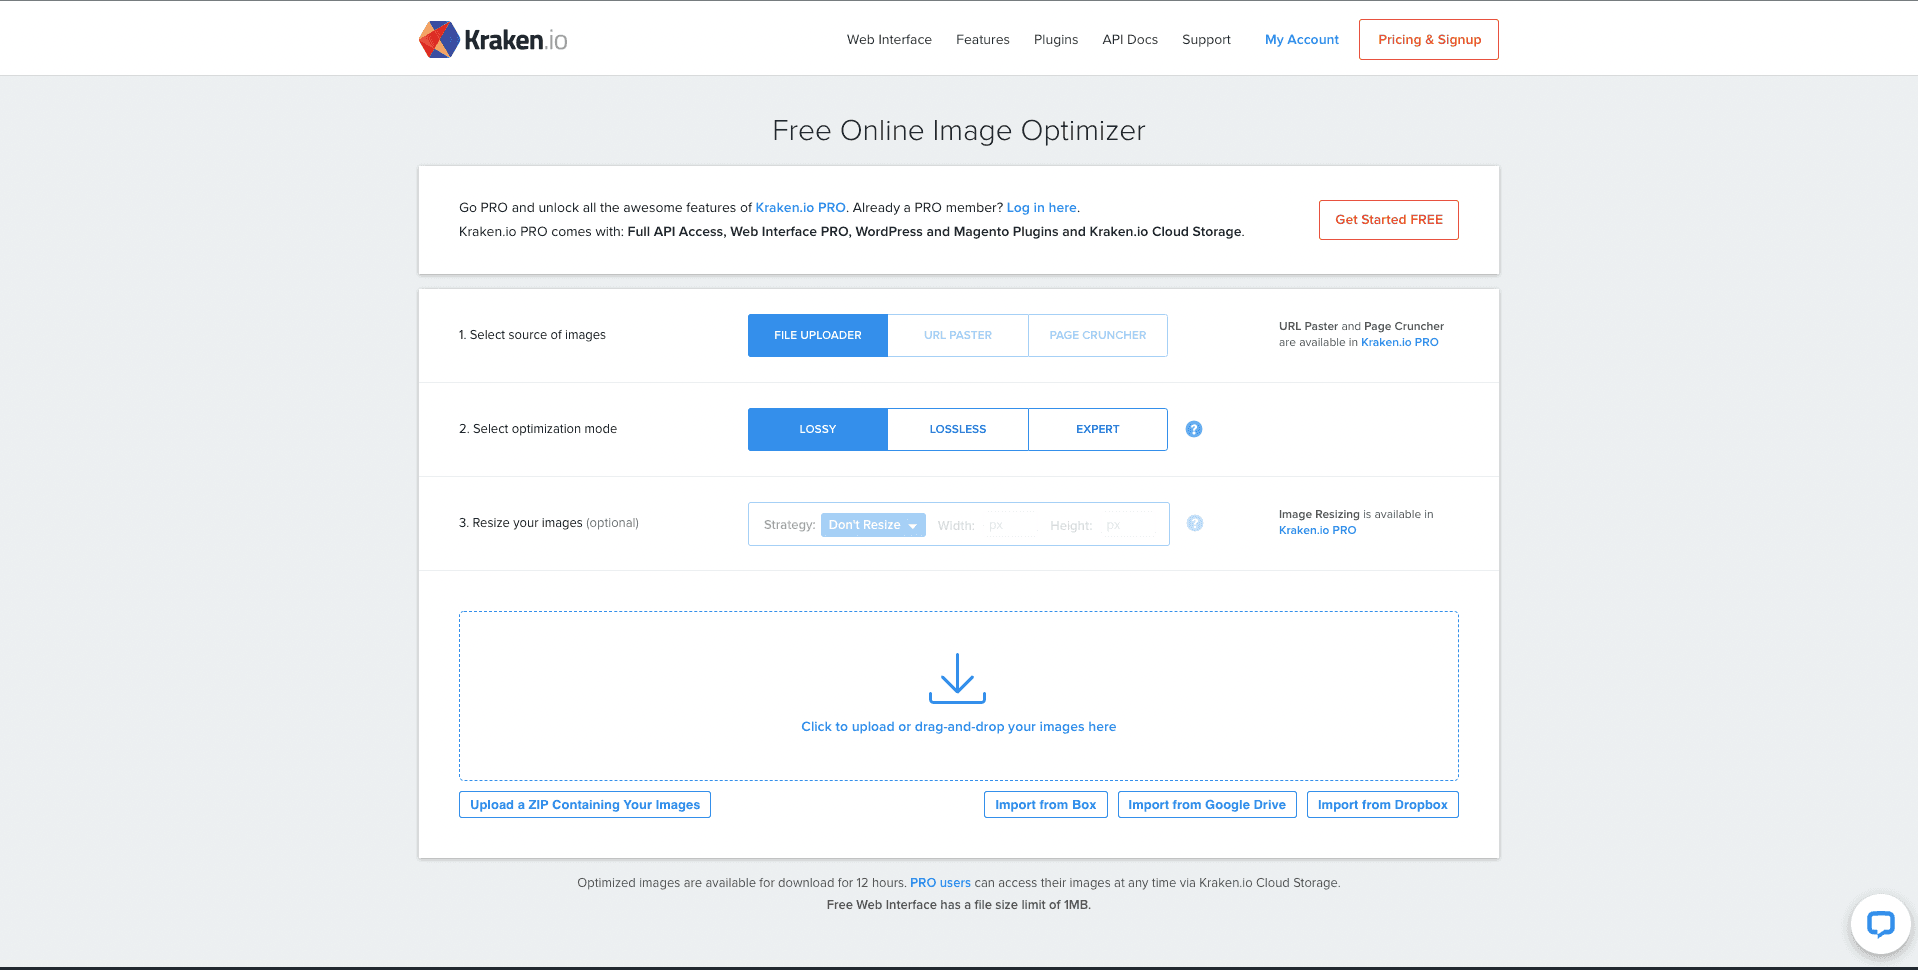Choose Expert optimization mode
Screen dimensions: 1918x970
[x=1098, y=430]
